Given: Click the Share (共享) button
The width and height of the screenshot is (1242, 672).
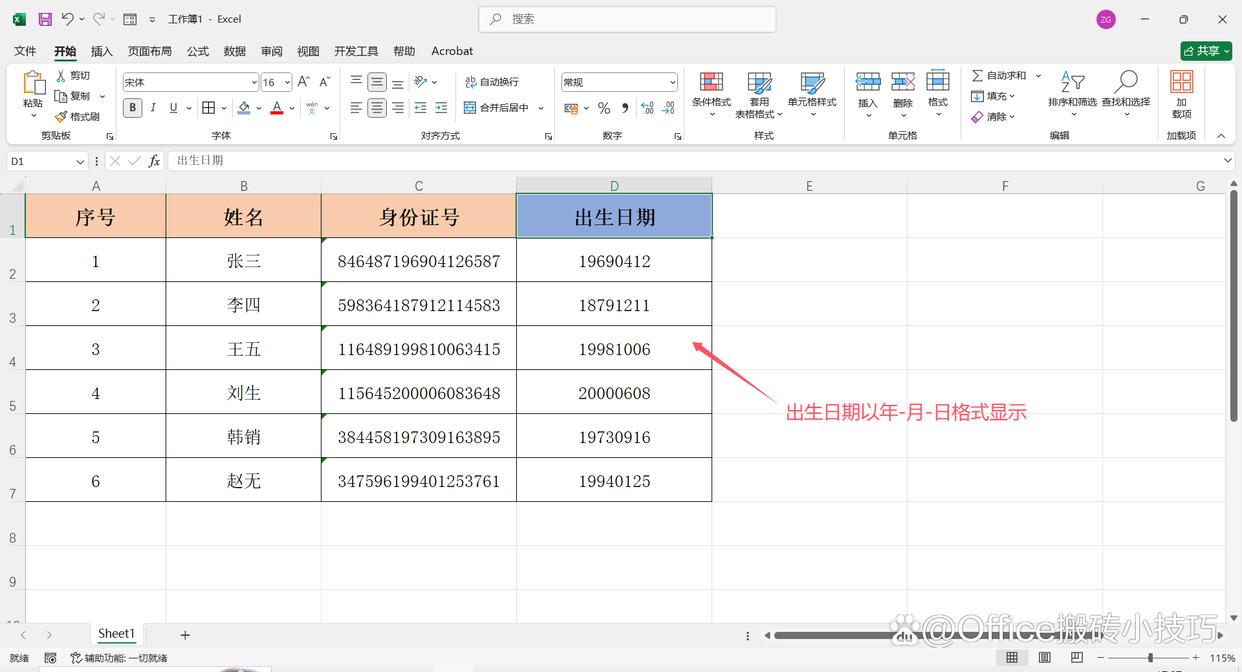Looking at the screenshot, I should tap(1205, 51).
